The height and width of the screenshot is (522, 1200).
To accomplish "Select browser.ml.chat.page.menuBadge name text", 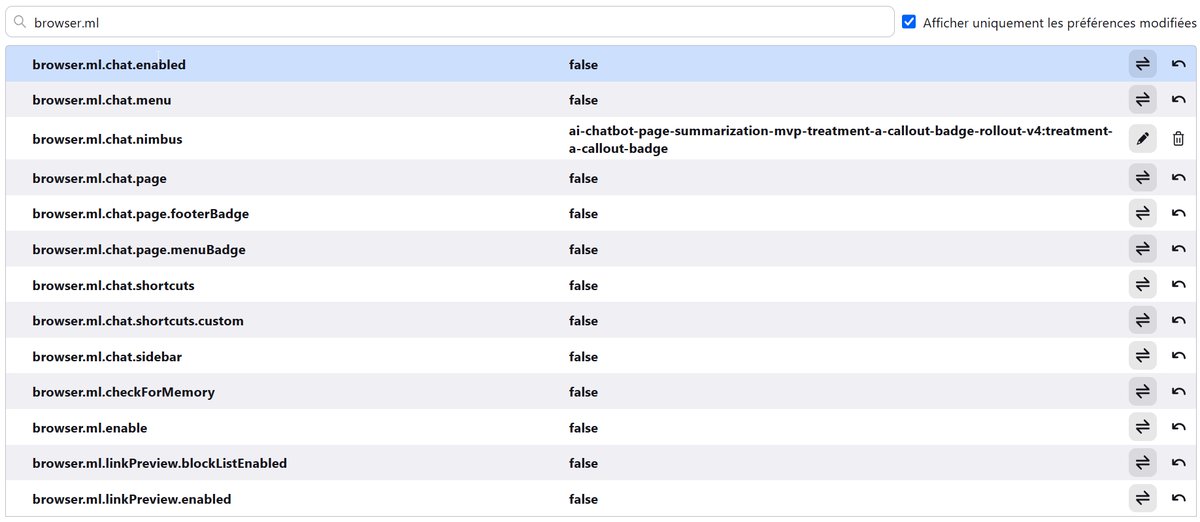I will (x=139, y=249).
